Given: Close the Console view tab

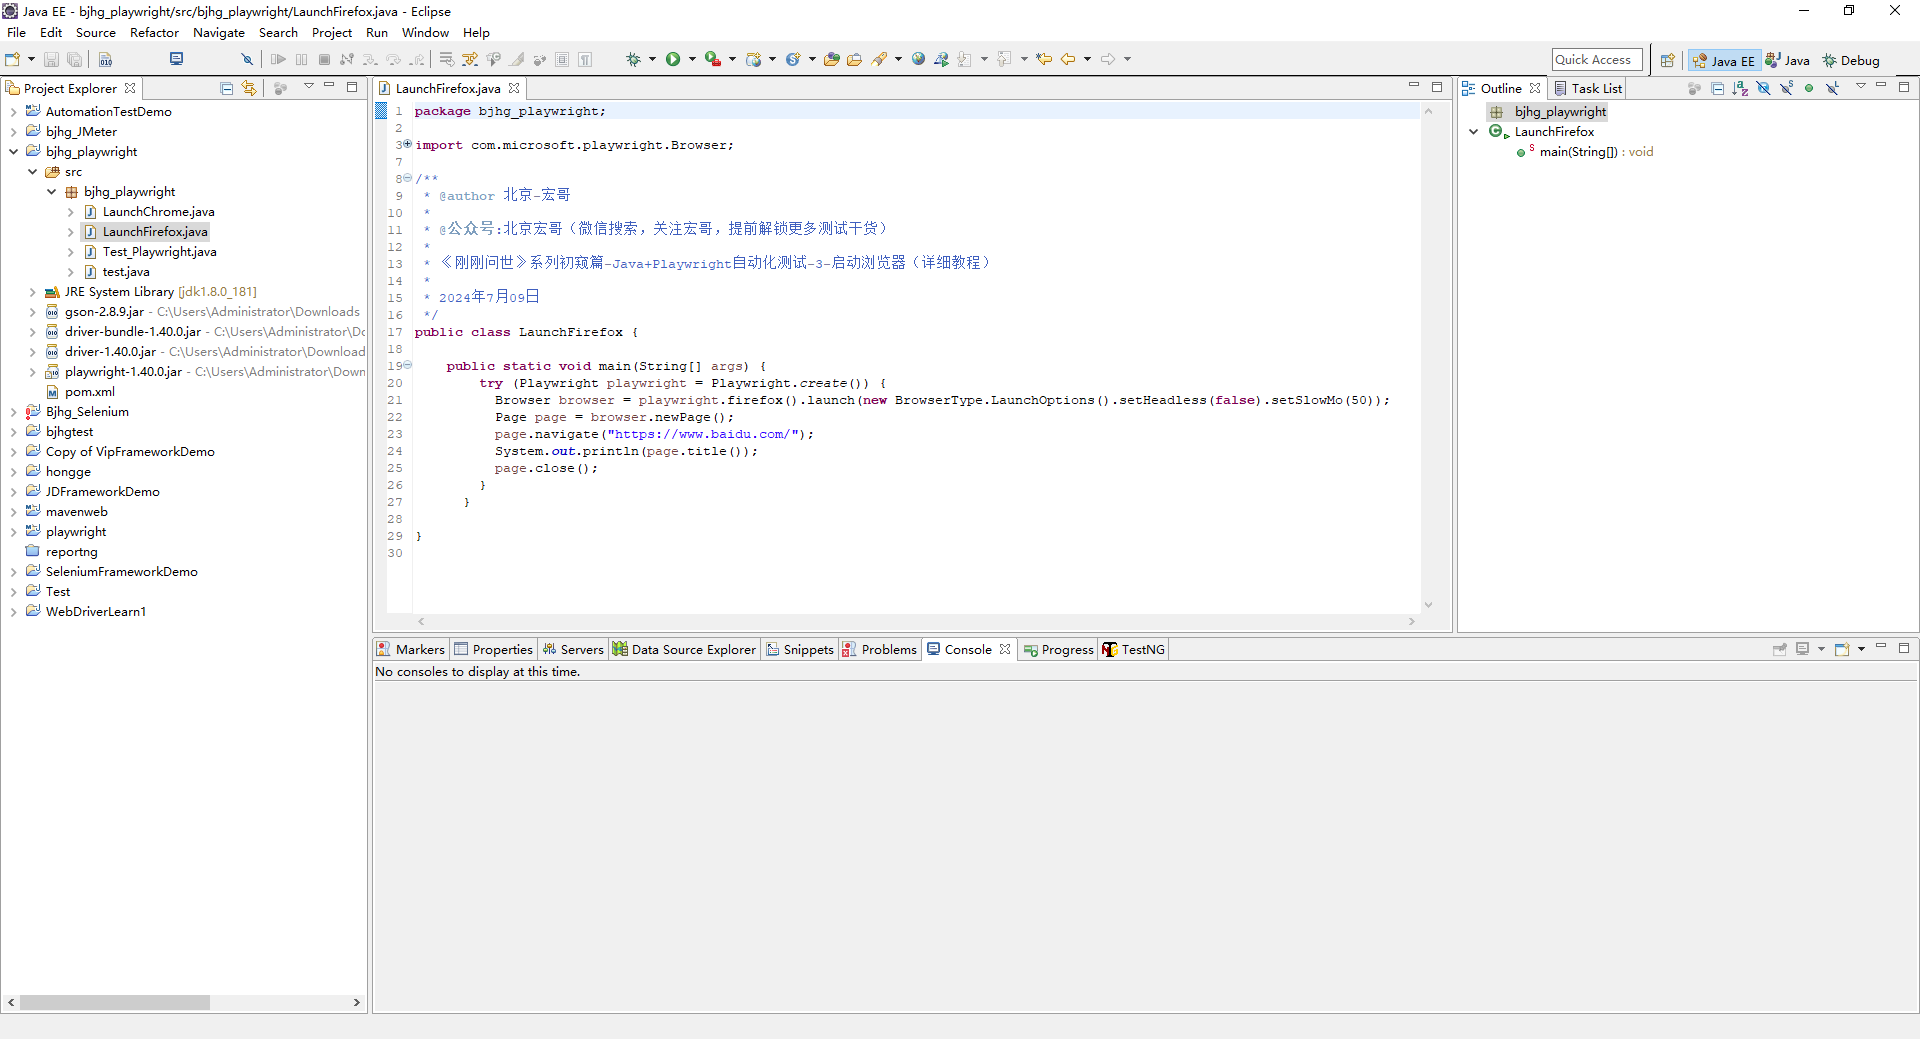Looking at the screenshot, I should coord(1005,650).
